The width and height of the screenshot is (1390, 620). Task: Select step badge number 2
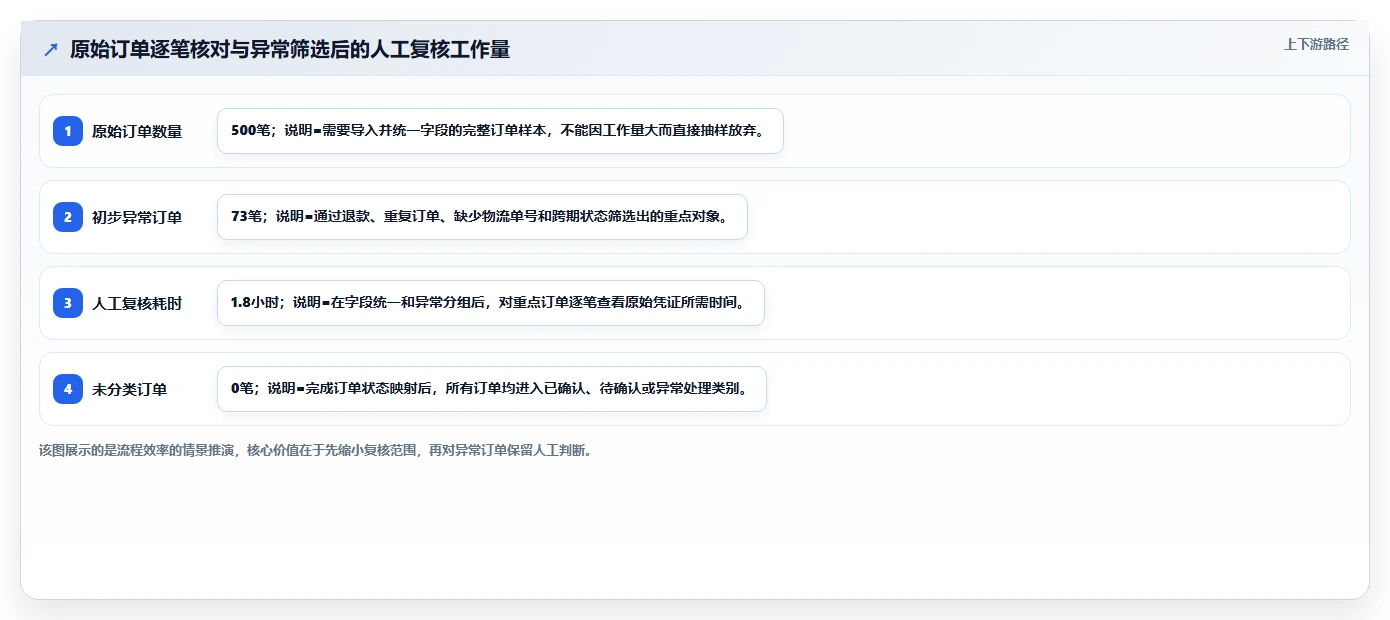68,217
